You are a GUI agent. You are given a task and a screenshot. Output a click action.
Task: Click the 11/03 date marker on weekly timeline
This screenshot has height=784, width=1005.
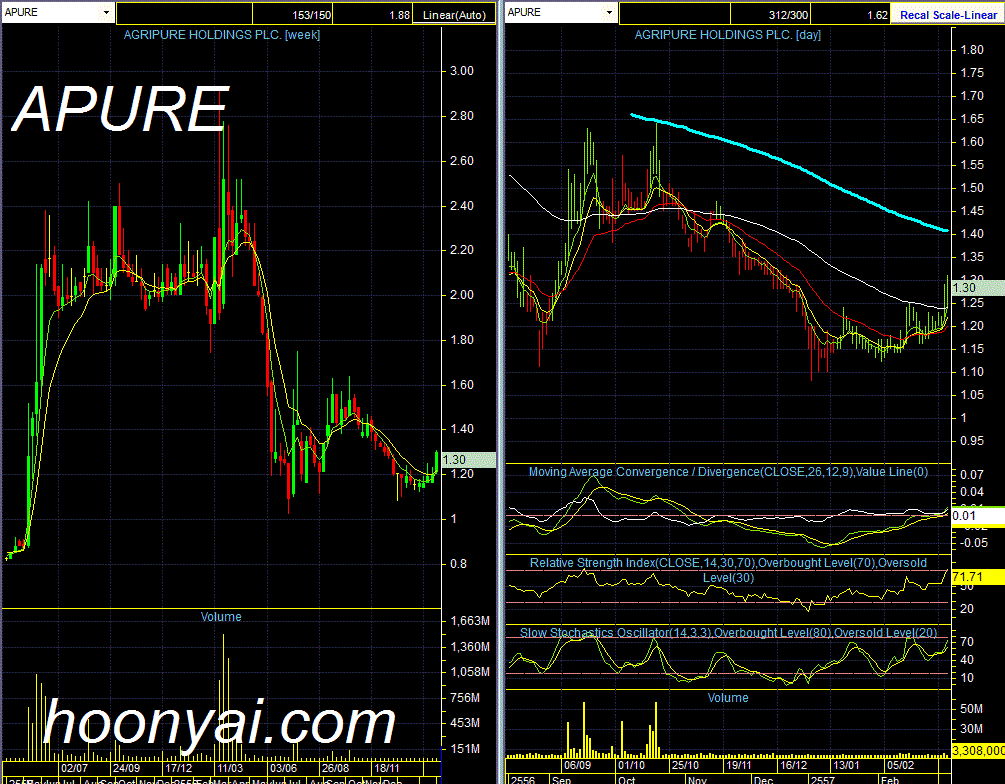click(x=230, y=768)
